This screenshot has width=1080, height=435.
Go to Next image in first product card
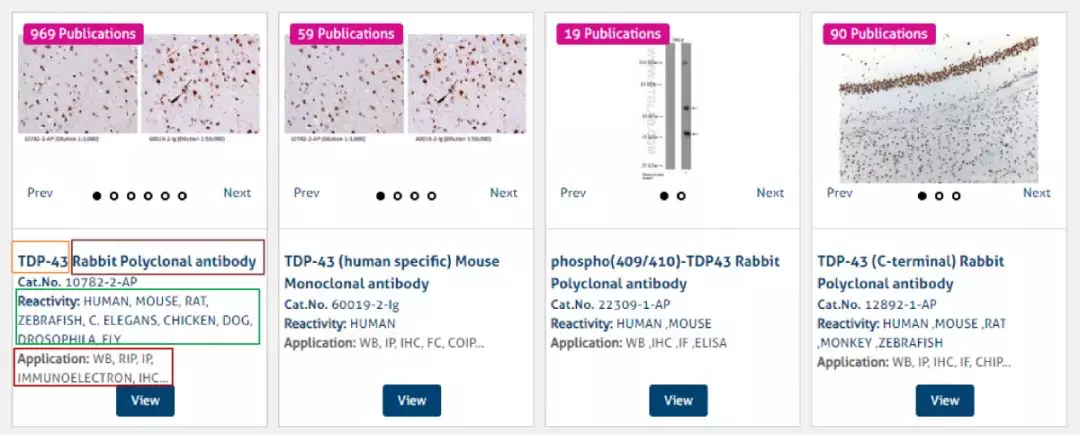(x=237, y=193)
